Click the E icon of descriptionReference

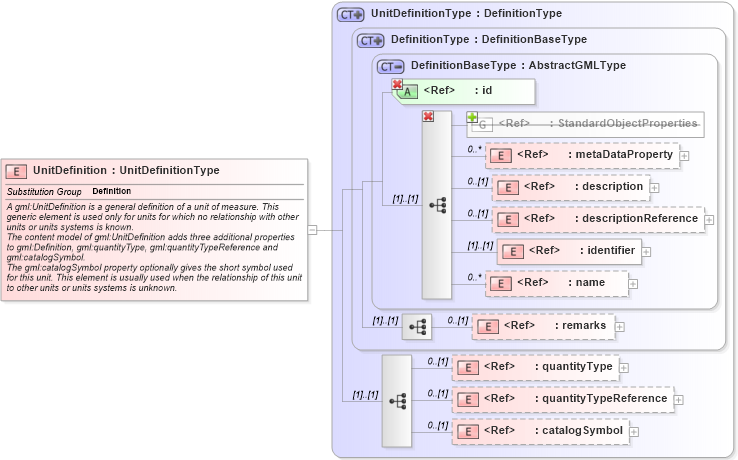click(x=508, y=220)
